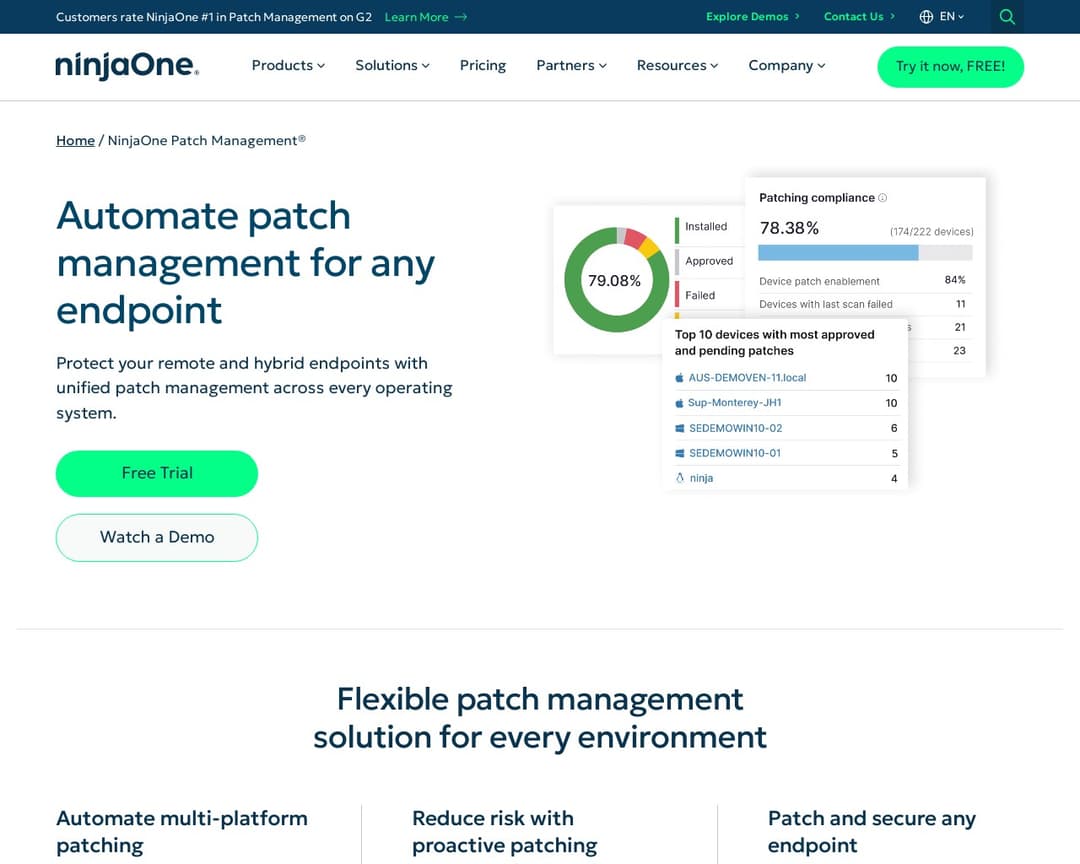
Task: Click the search magnifier icon
Action: tap(1006, 17)
